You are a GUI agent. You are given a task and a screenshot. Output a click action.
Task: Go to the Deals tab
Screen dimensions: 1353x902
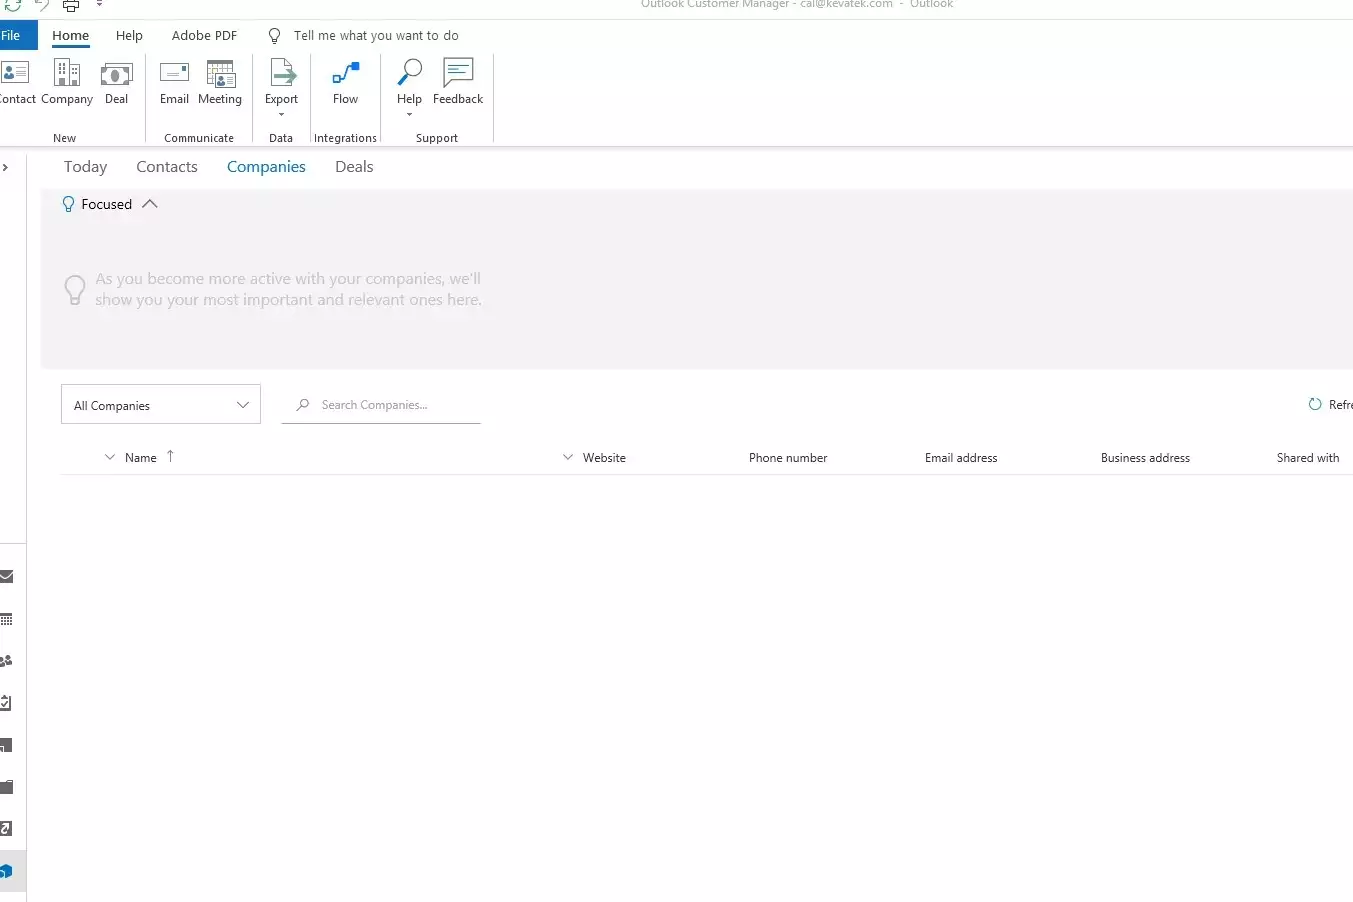click(x=354, y=167)
